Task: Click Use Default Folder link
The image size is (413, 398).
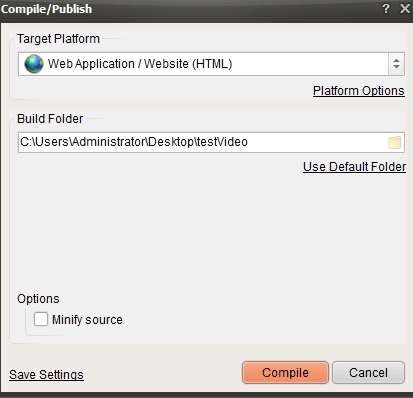Action: [354, 167]
